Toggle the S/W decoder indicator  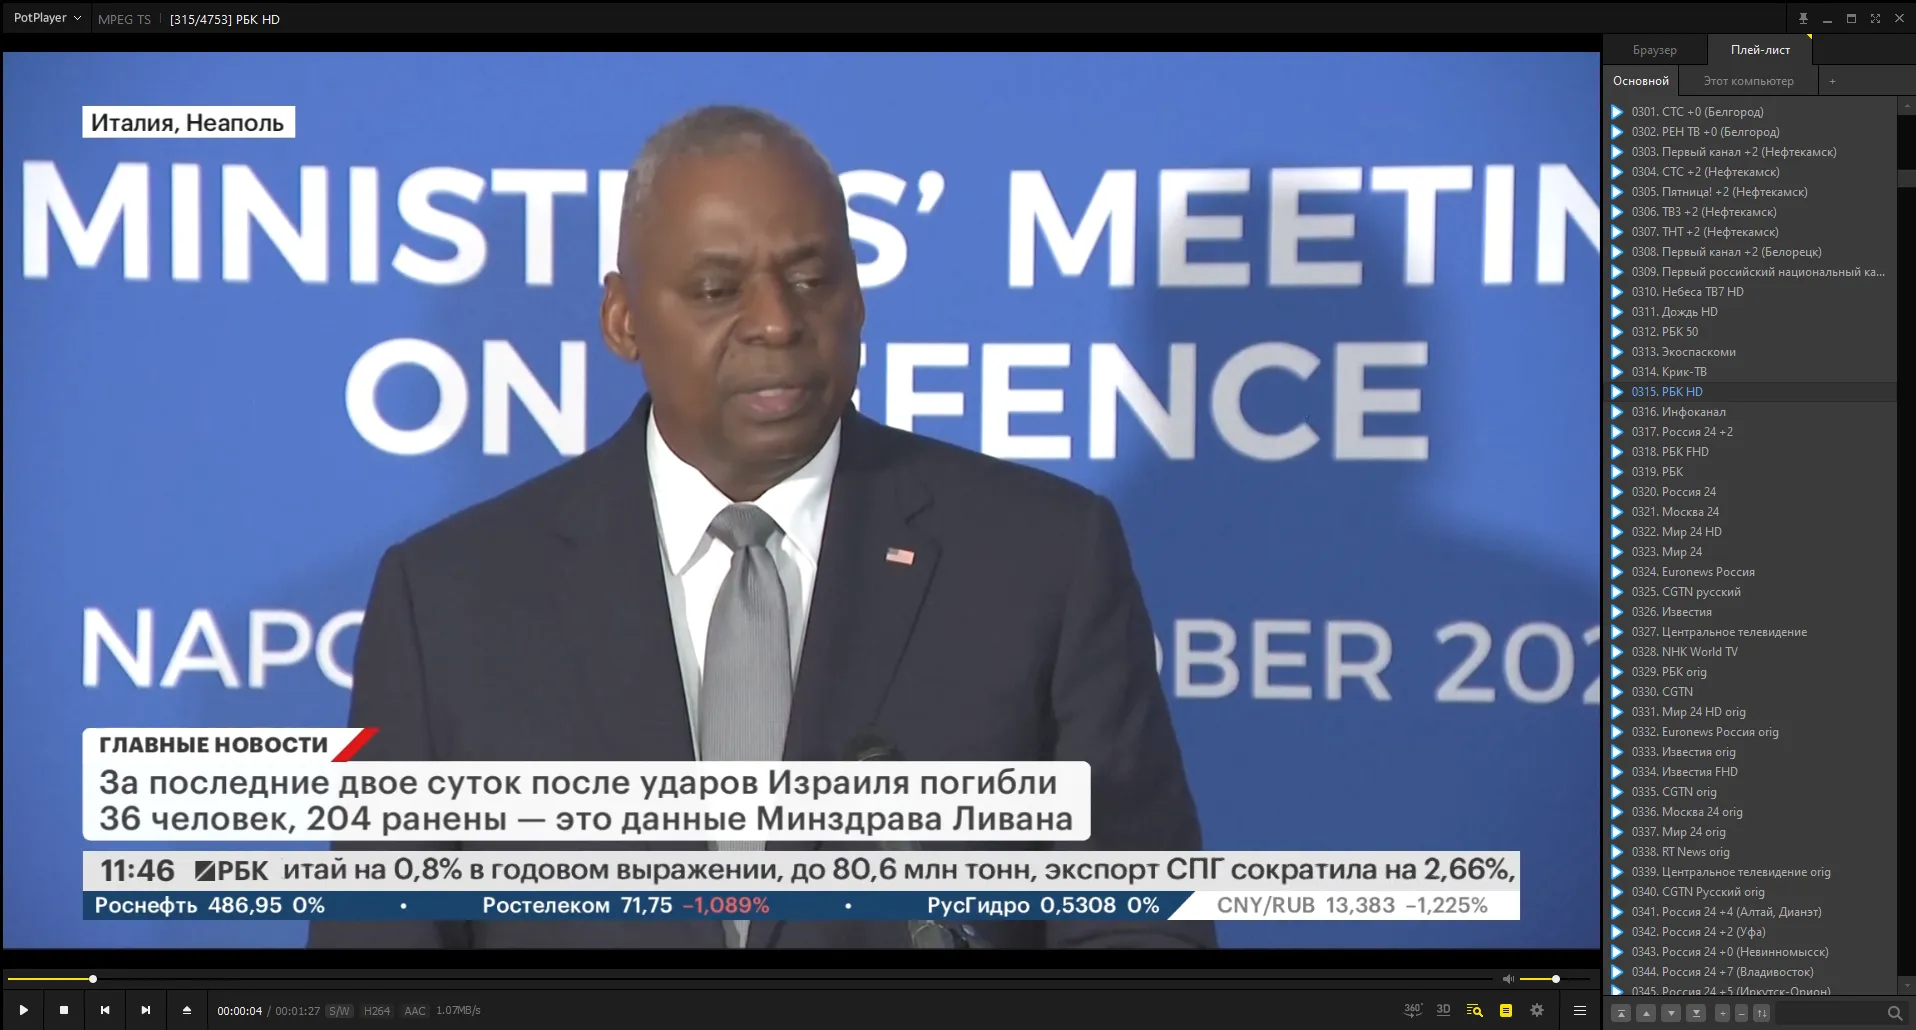339,1011
